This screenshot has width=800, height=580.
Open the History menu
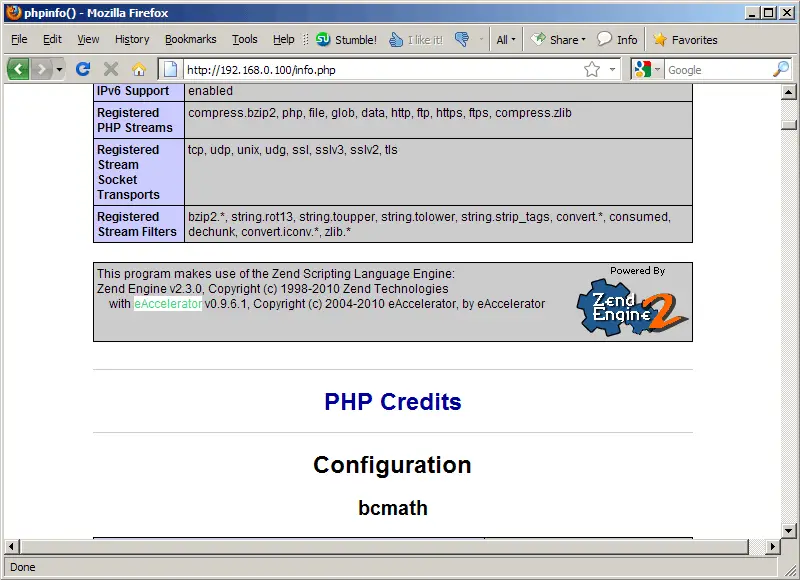click(132, 39)
